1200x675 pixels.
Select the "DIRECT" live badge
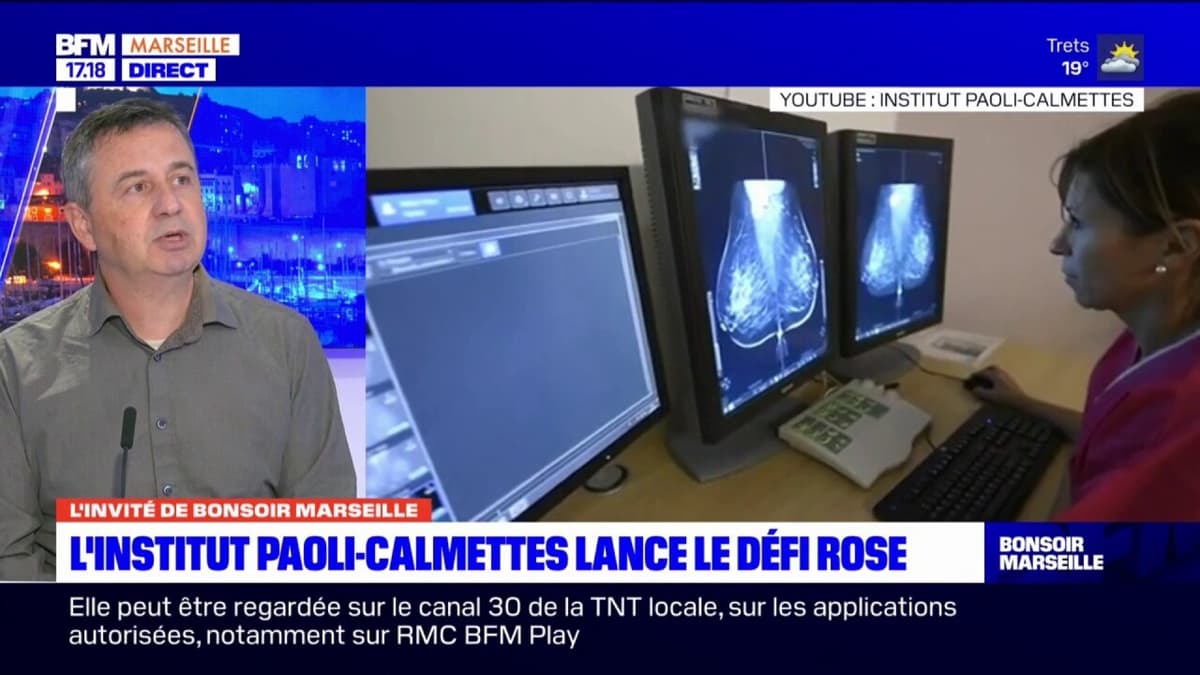(x=168, y=70)
